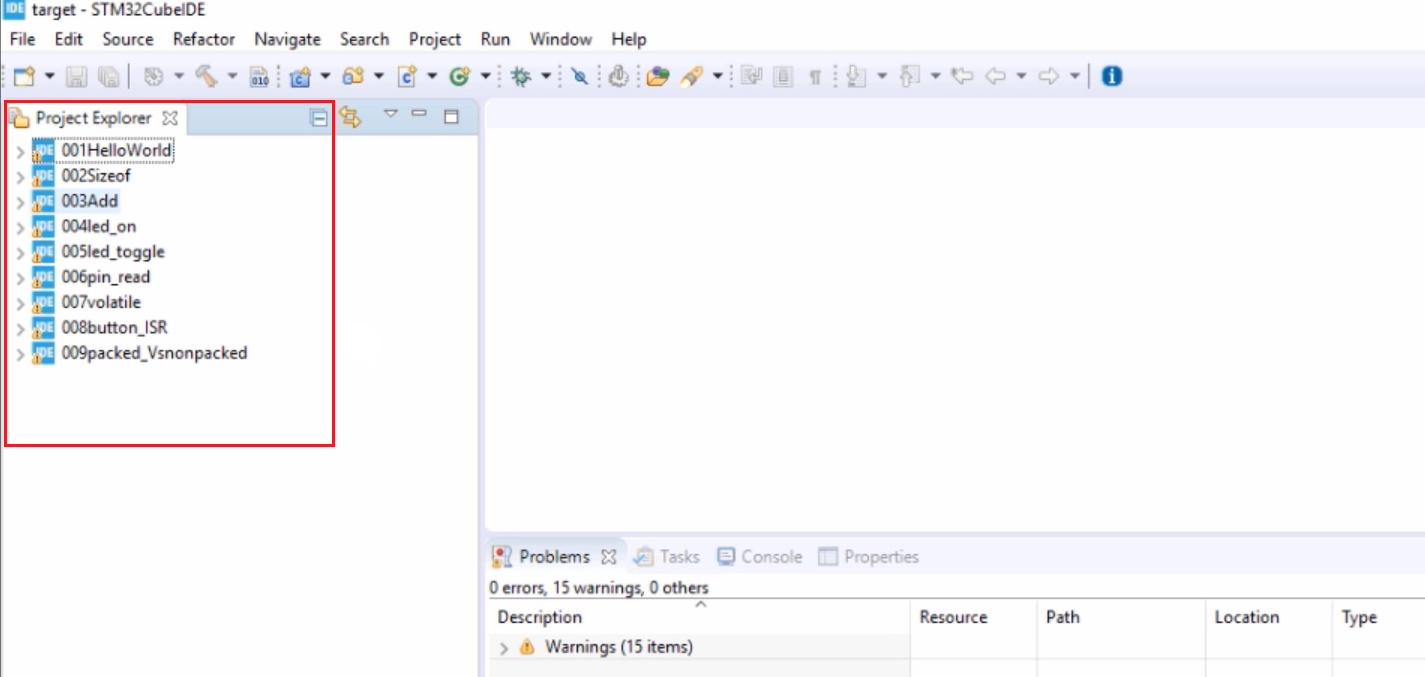Click the binary 010 file icon
Image resolution: width=1425 pixels, height=677 pixels.
(259, 76)
